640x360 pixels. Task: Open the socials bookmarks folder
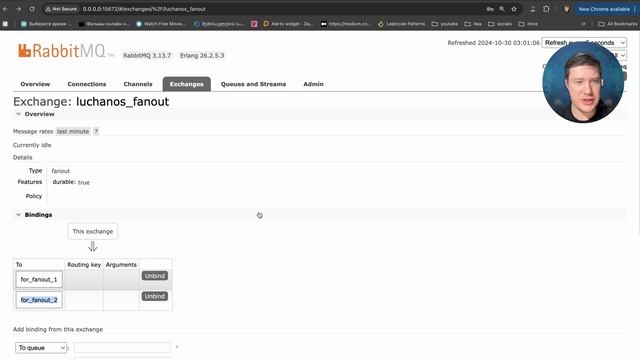(500, 24)
